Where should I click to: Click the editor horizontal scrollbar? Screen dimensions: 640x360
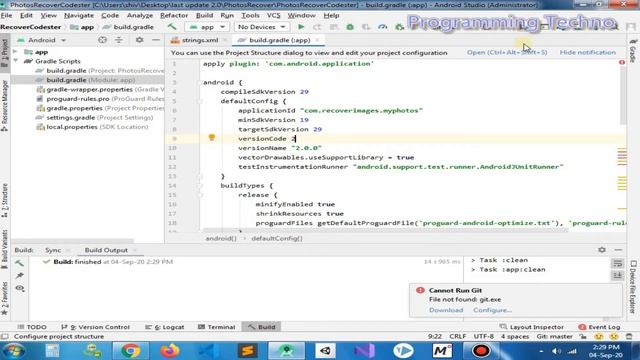385,231
